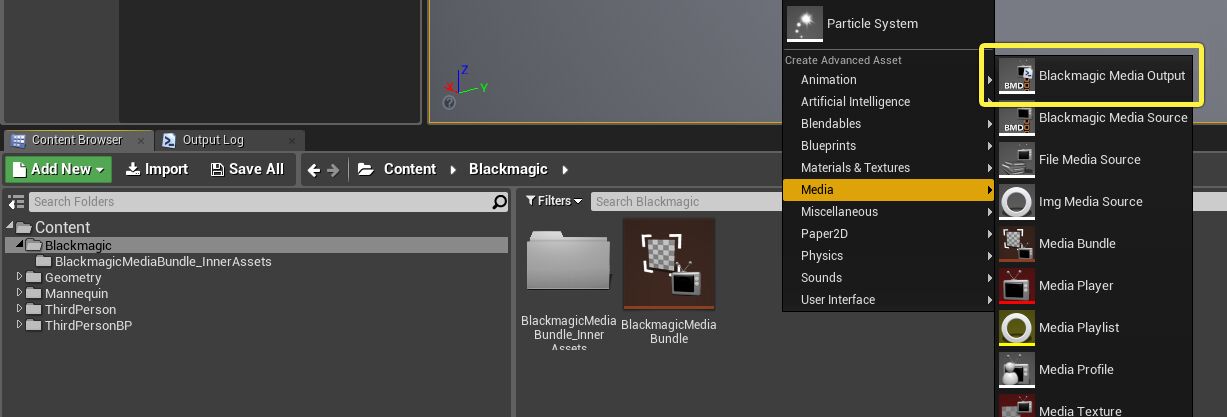Expand the ThirdPerson folder

[20, 309]
